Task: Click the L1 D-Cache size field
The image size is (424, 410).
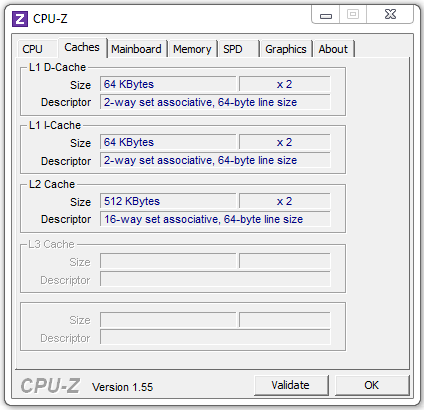Action: point(168,84)
